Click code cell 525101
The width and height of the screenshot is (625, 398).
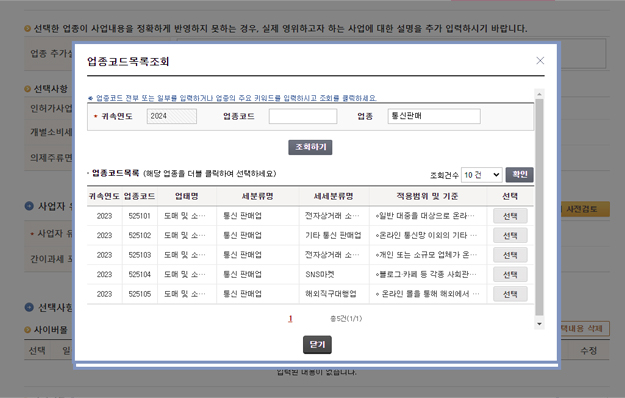click(x=140, y=216)
